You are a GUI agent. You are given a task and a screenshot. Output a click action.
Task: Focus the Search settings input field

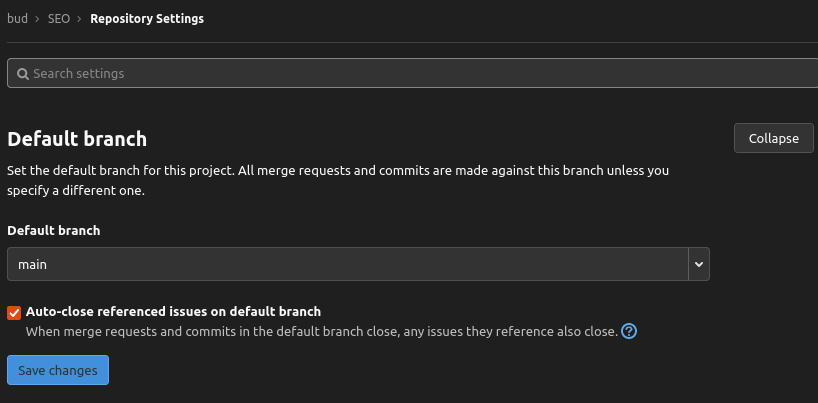[x=412, y=73]
